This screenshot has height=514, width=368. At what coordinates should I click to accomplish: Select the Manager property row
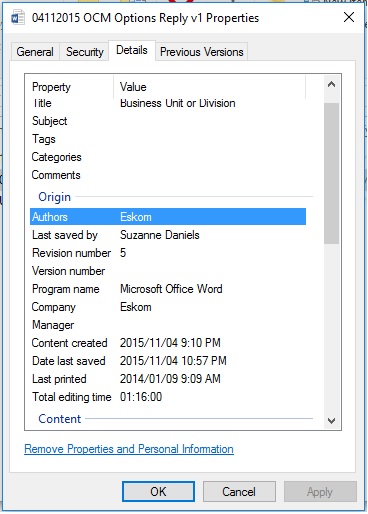pos(168,325)
